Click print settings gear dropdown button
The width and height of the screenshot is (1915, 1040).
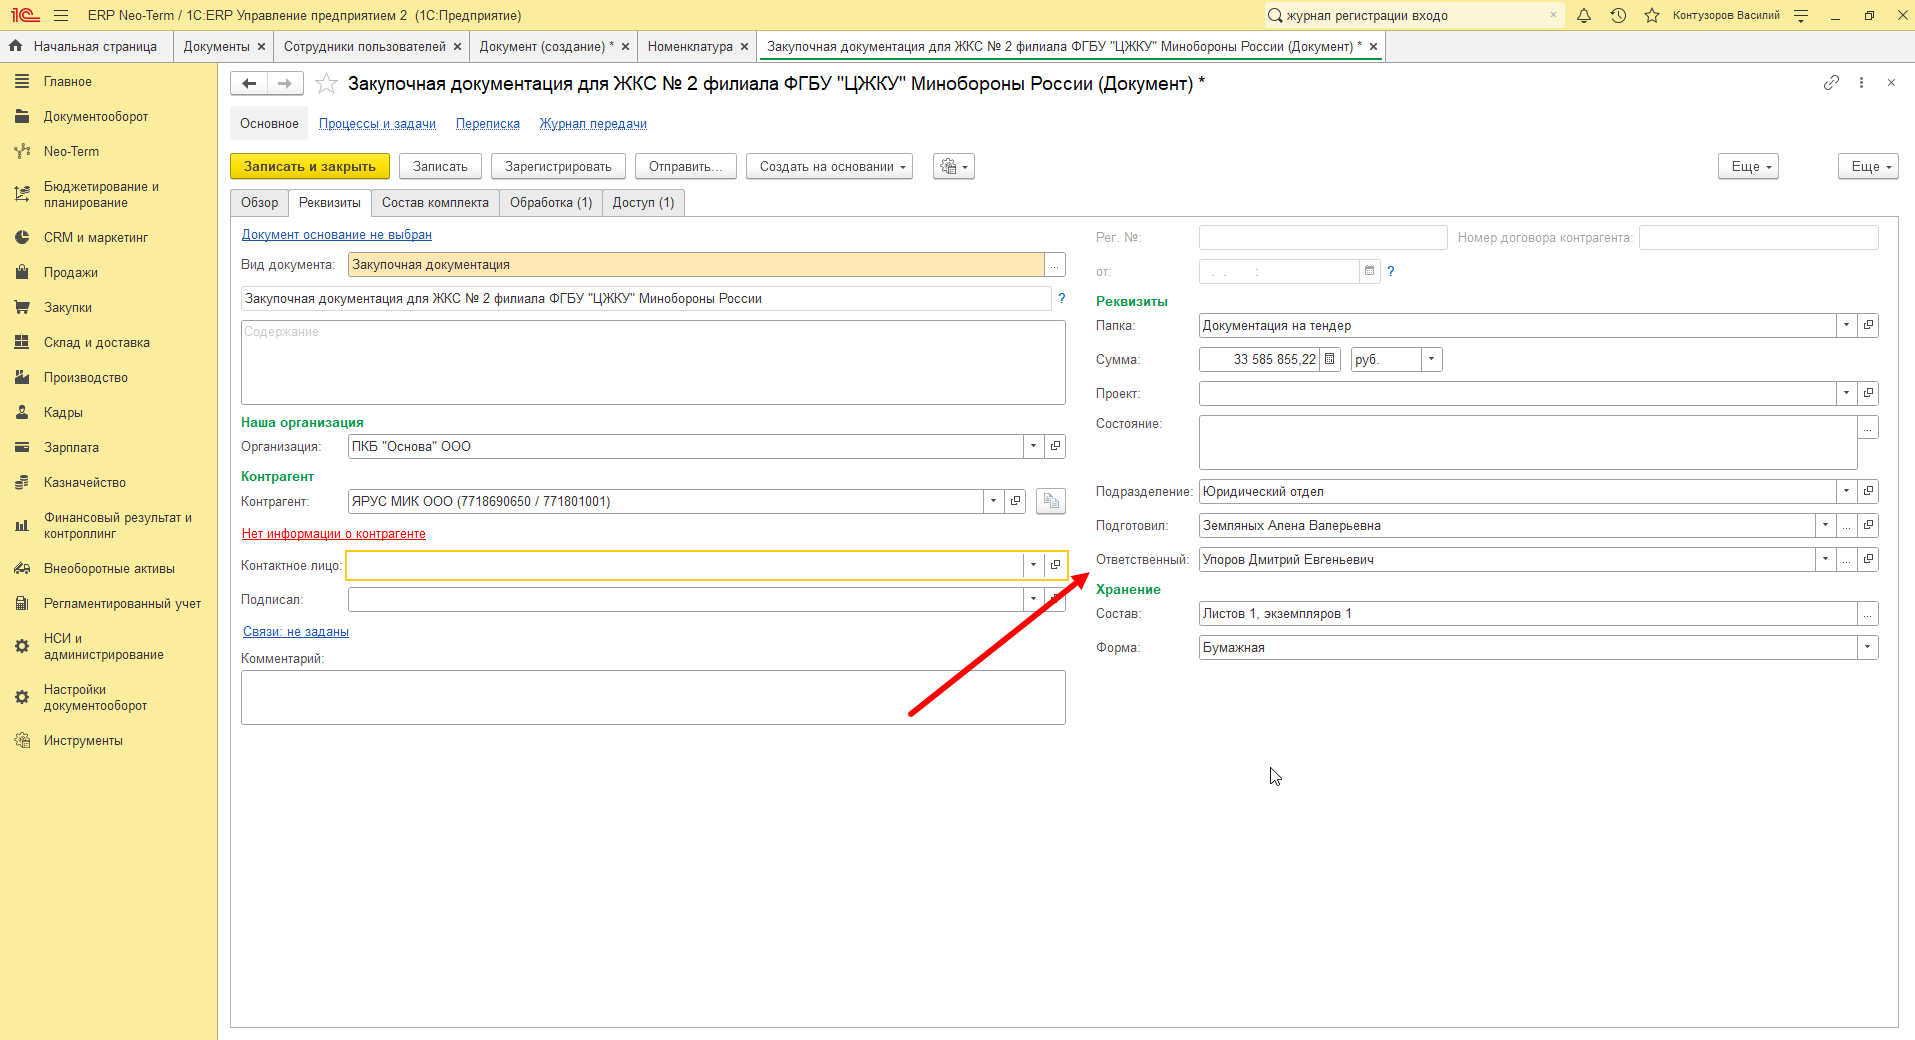pos(954,167)
